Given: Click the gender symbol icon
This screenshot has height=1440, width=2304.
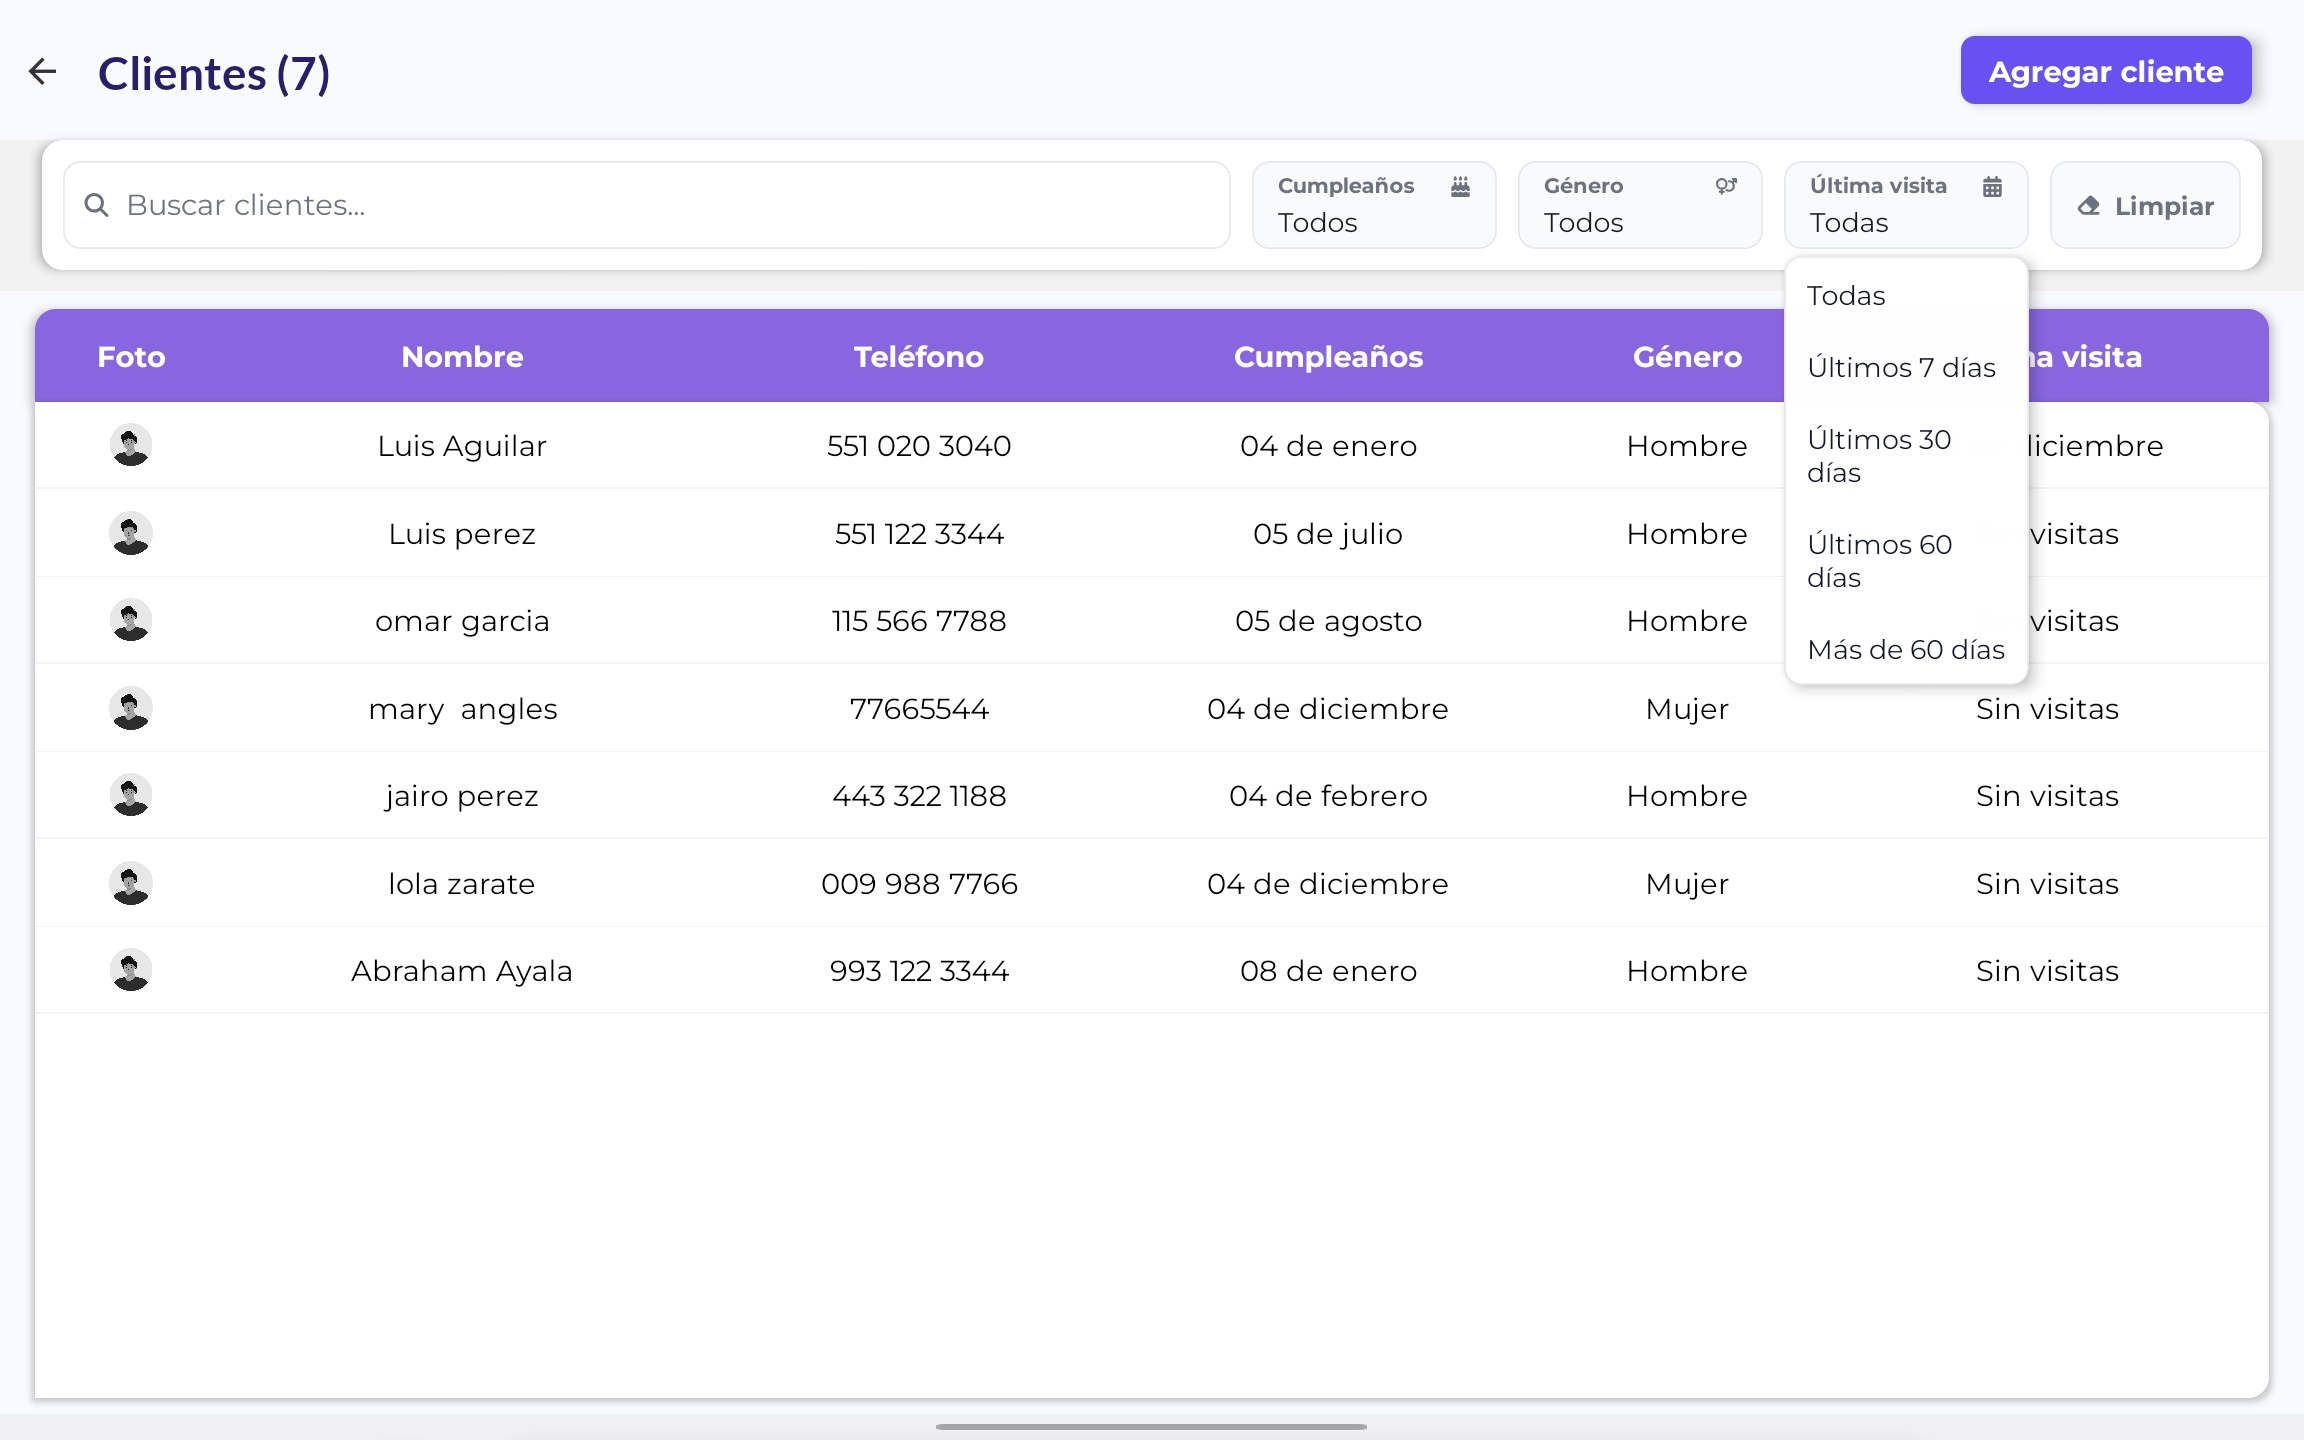Looking at the screenshot, I should pyautogui.click(x=1726, y=186).
